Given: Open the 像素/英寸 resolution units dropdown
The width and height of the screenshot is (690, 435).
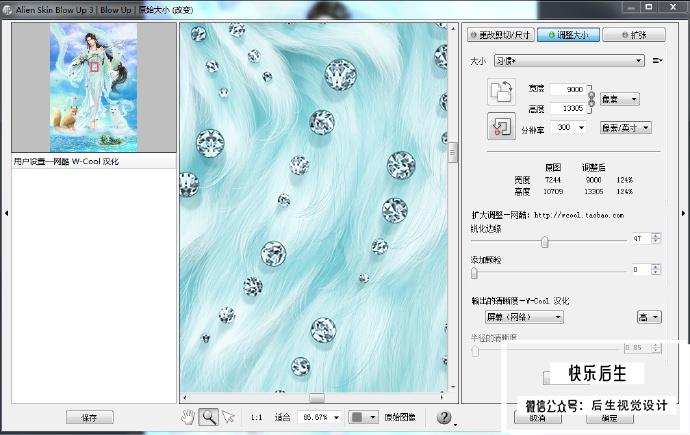Looking at the screenshot, I should click(x=626, y=128).
